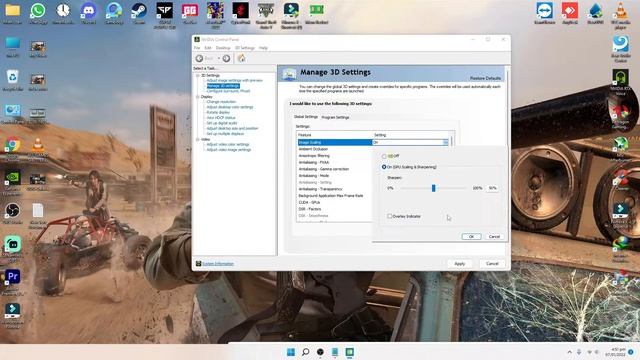Image resolution: width=640 pixels, height=360 pixels.
Task: Click the Apply button
Action: click(x=460, y=264)
